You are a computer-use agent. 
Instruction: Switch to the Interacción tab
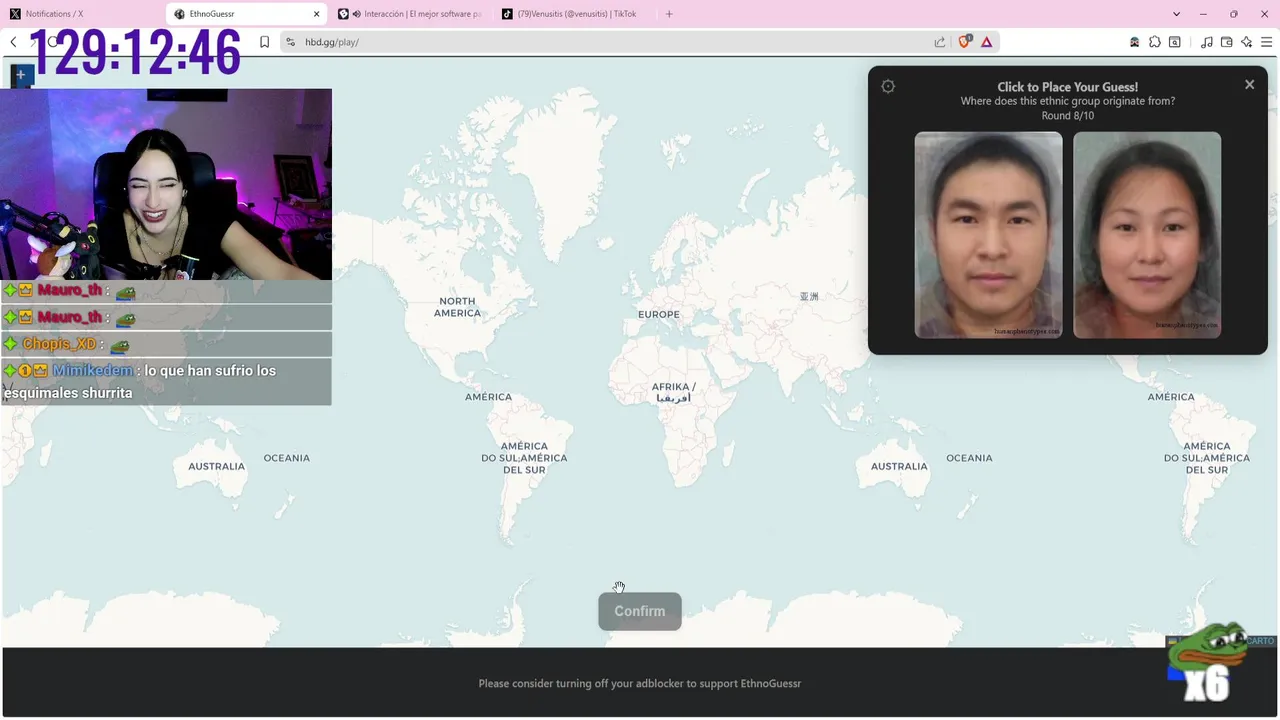[410, 14]
